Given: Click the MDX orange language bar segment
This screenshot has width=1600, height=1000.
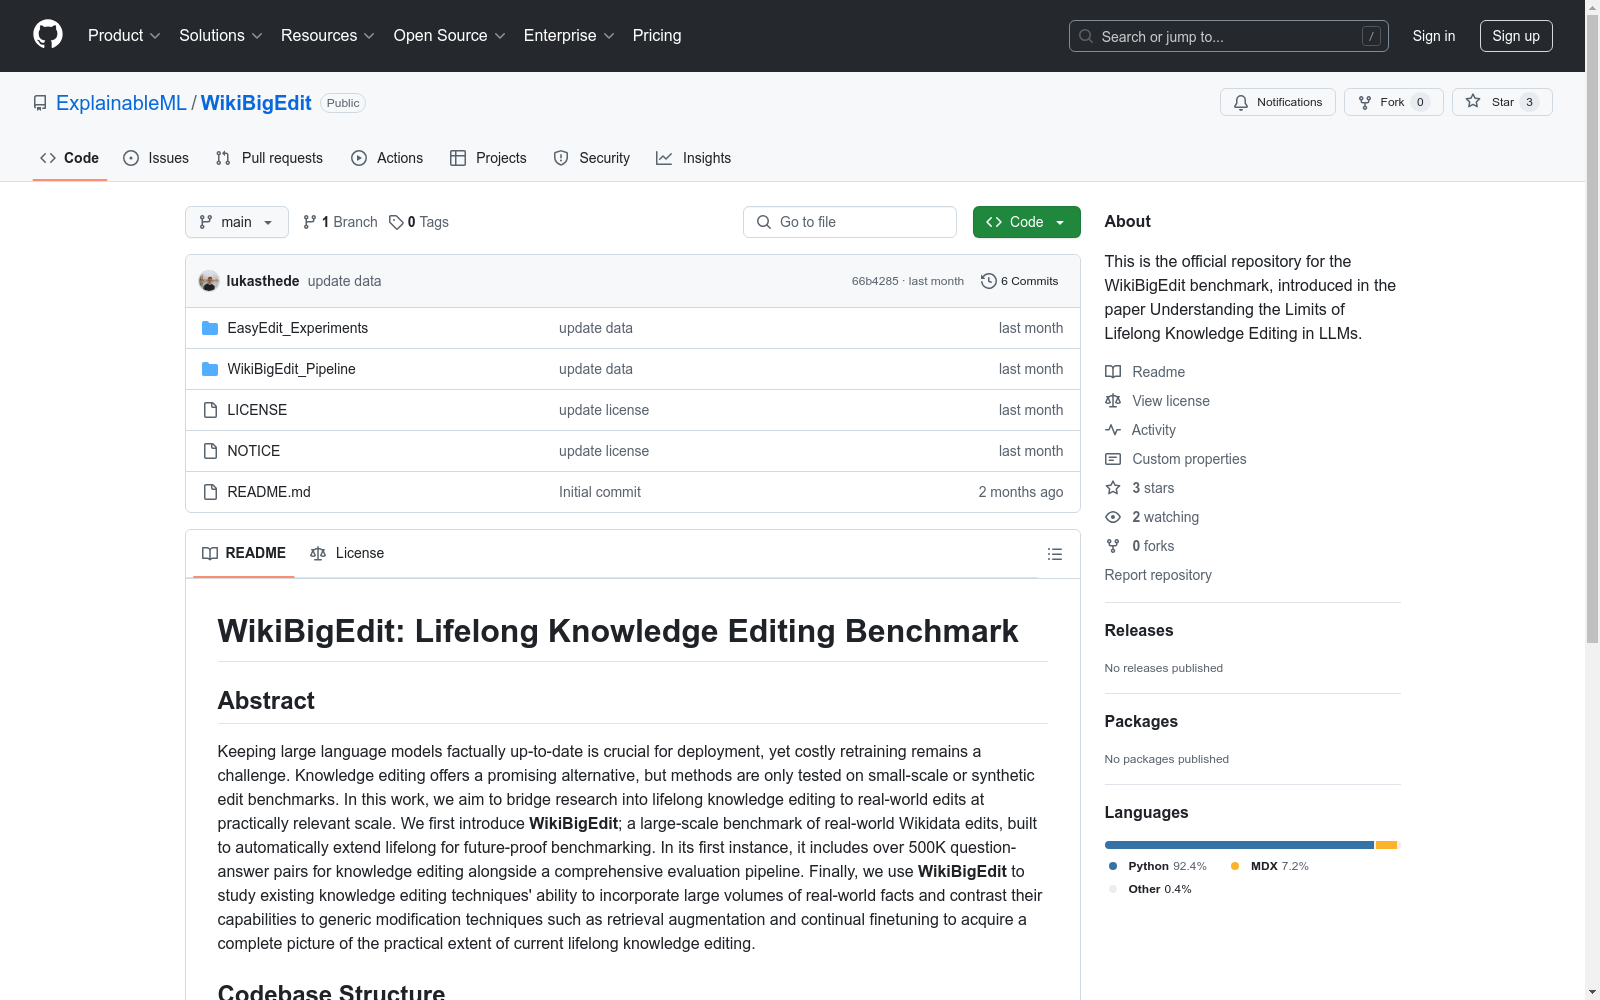Looking at the screenshot, I should tap(1386, 845).
